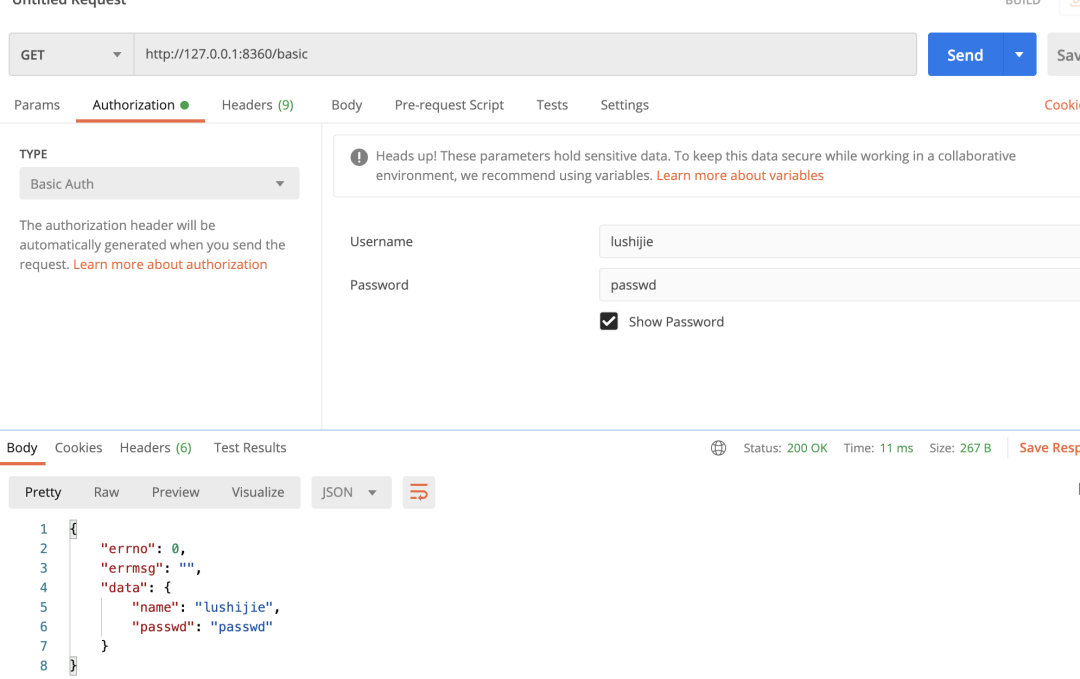Screen dimensions: 1080x679
Task: Click the Send button dropdown arrow
Action: (x=1019, y=55)
